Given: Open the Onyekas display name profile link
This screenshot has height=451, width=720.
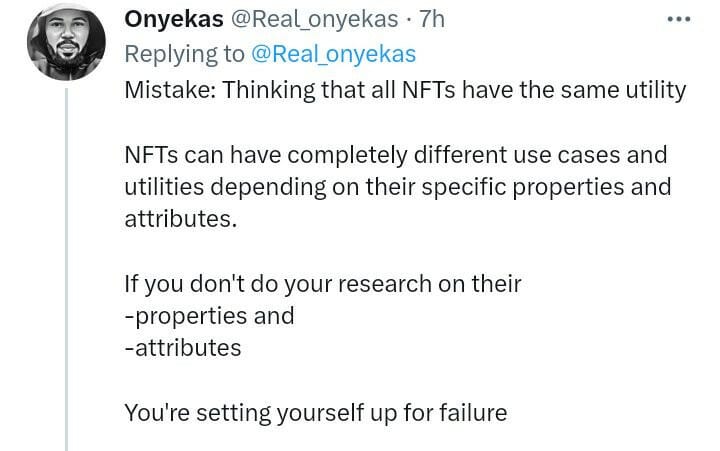Looking at the screenshot, I should (x=174, y=19).
